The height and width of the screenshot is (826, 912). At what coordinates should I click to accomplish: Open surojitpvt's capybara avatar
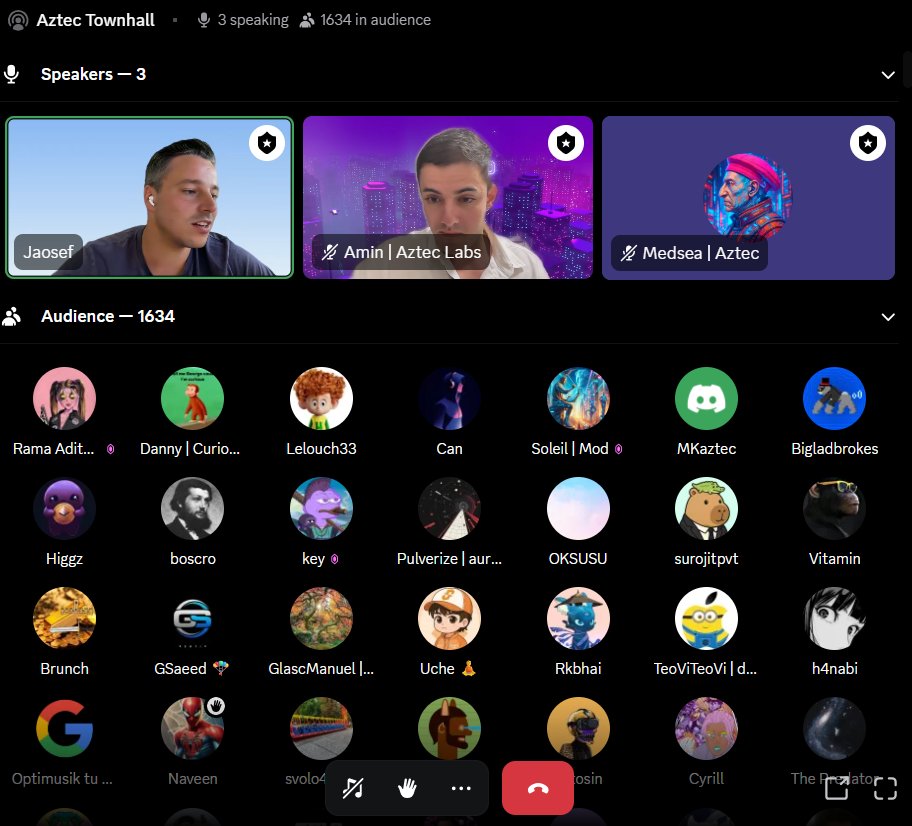[706, 508]
